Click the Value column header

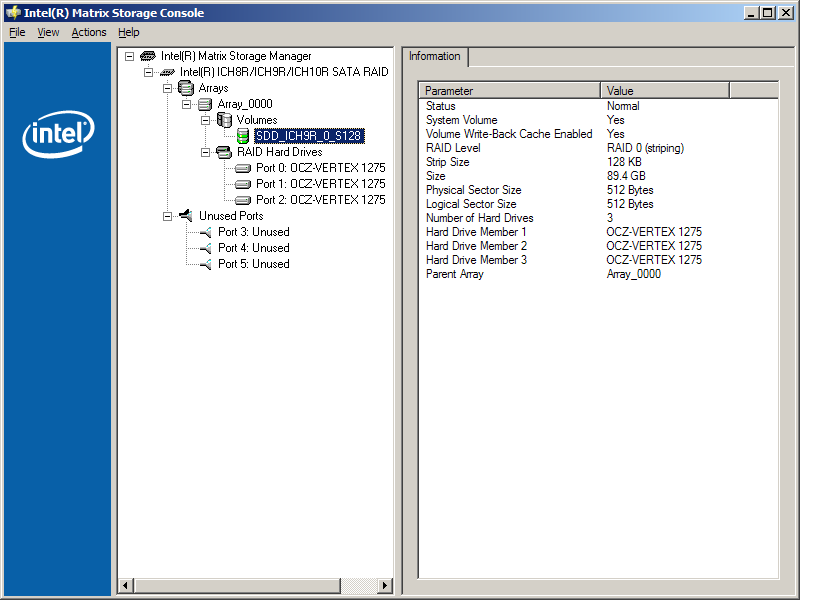tap(665, 91)
